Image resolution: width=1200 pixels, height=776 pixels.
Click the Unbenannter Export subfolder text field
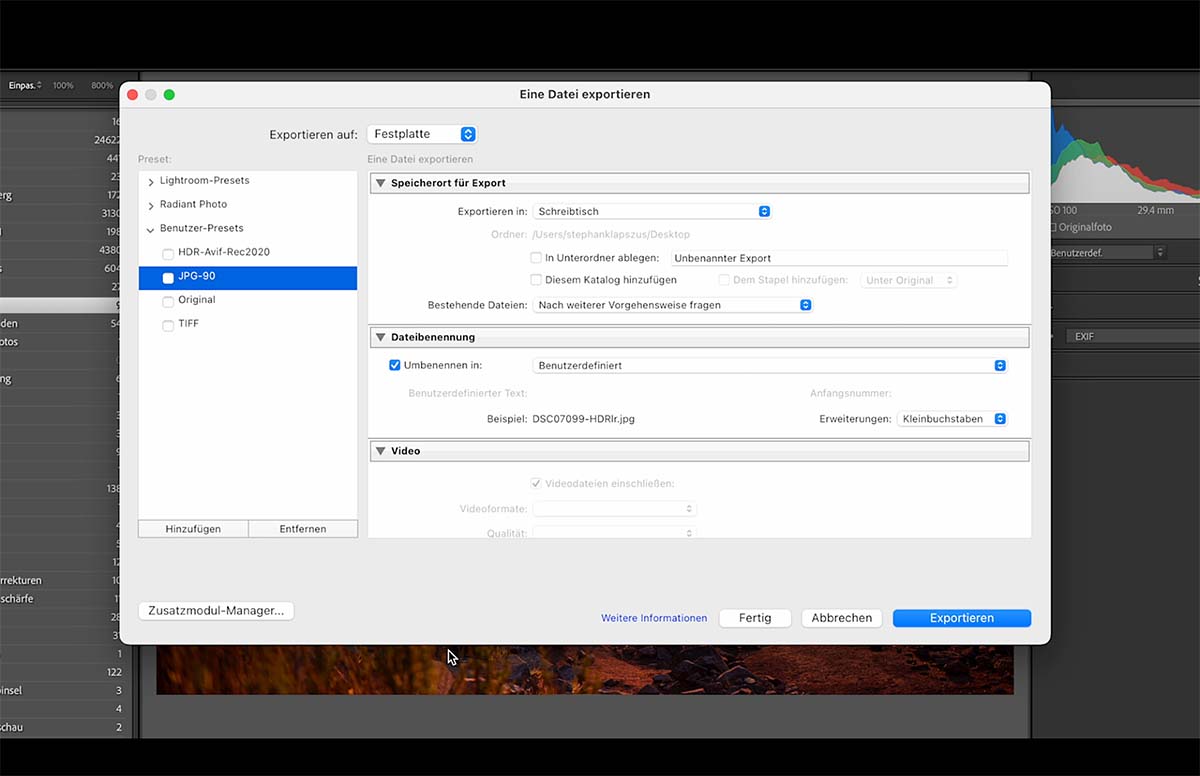839,258
